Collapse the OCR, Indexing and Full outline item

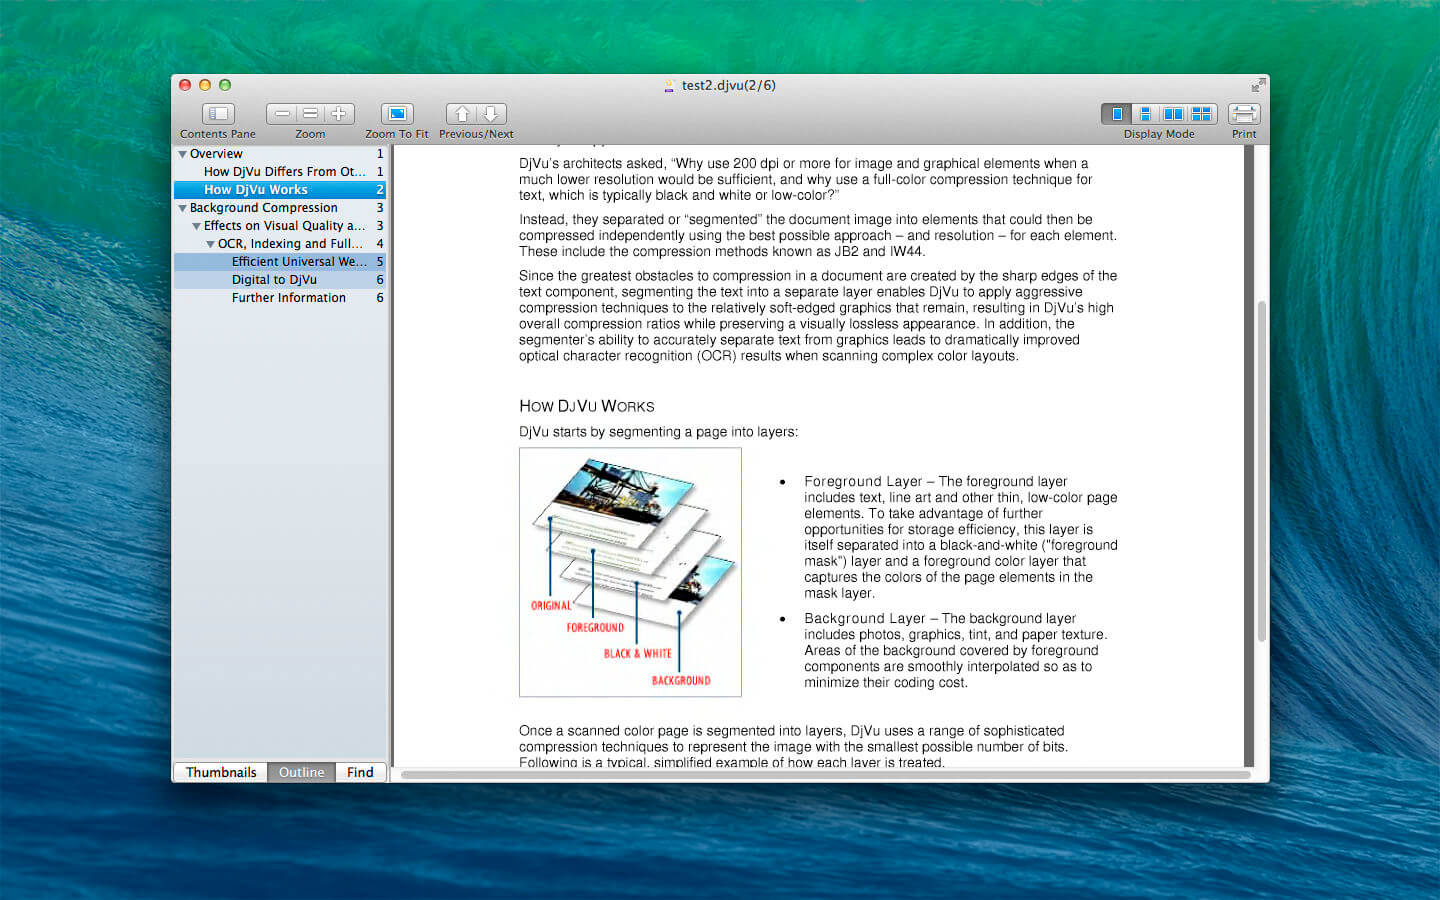(x=210, y=244)
